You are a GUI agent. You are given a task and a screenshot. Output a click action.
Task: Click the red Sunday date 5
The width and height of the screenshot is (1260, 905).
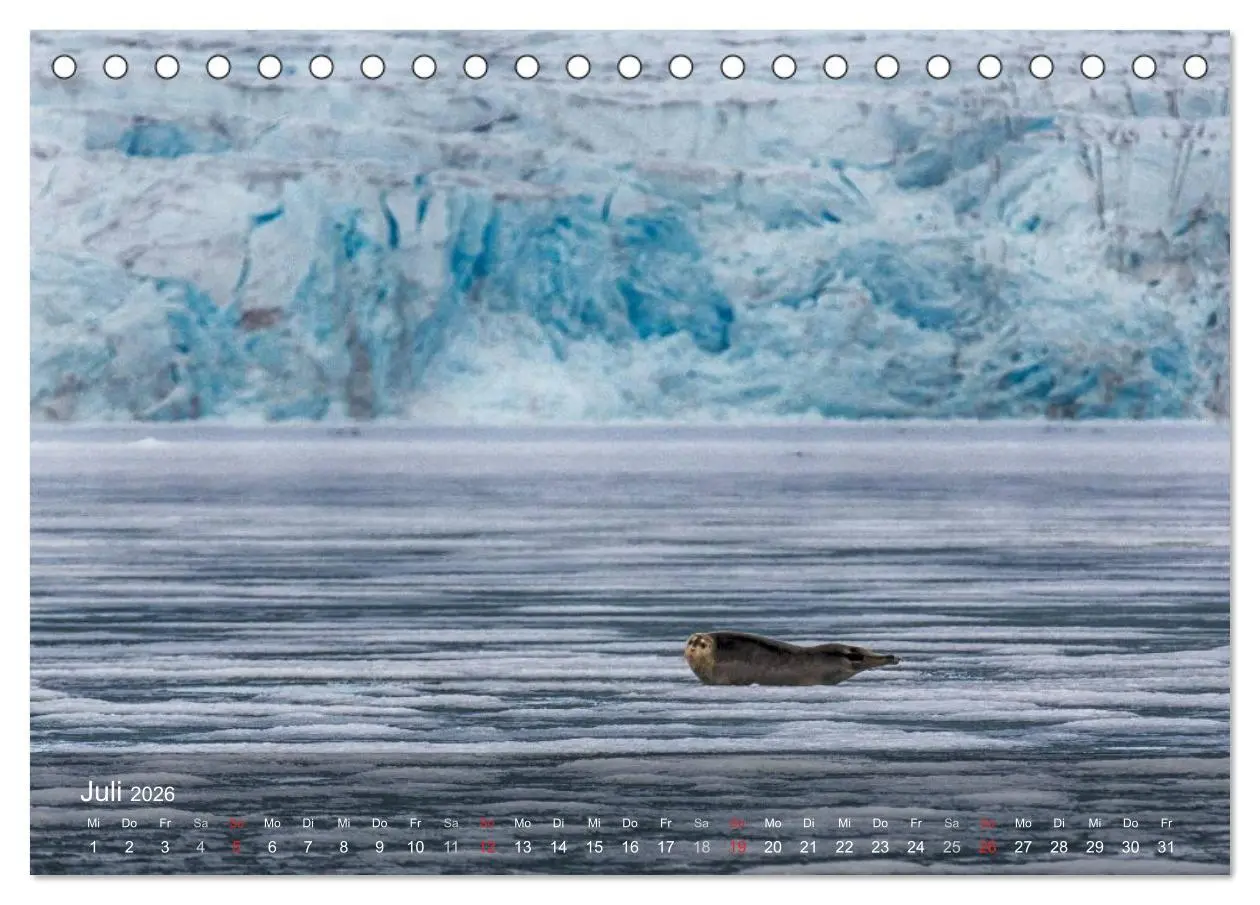coord(236,847)
